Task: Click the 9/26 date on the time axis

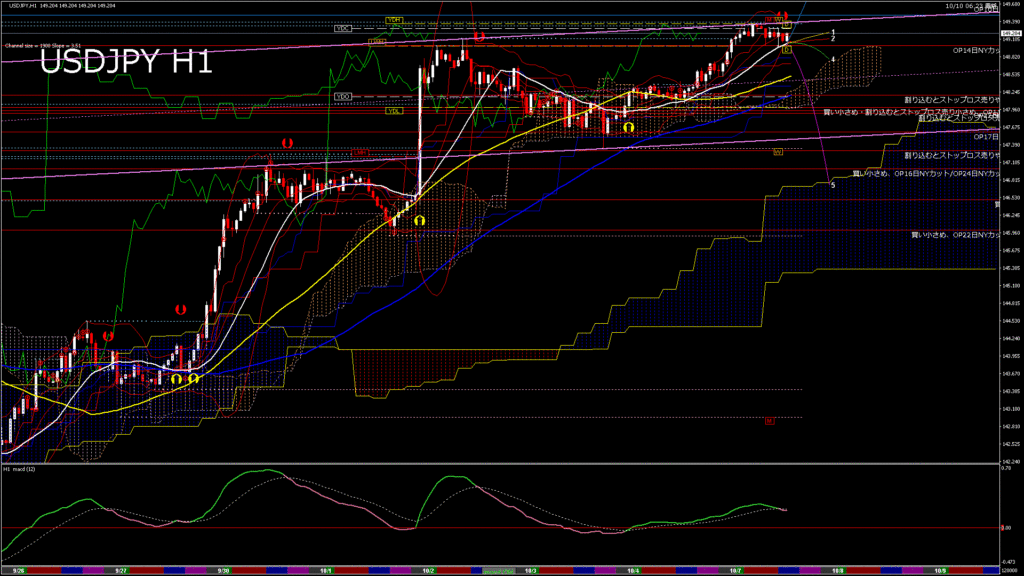Action: (x=18, y=571)
